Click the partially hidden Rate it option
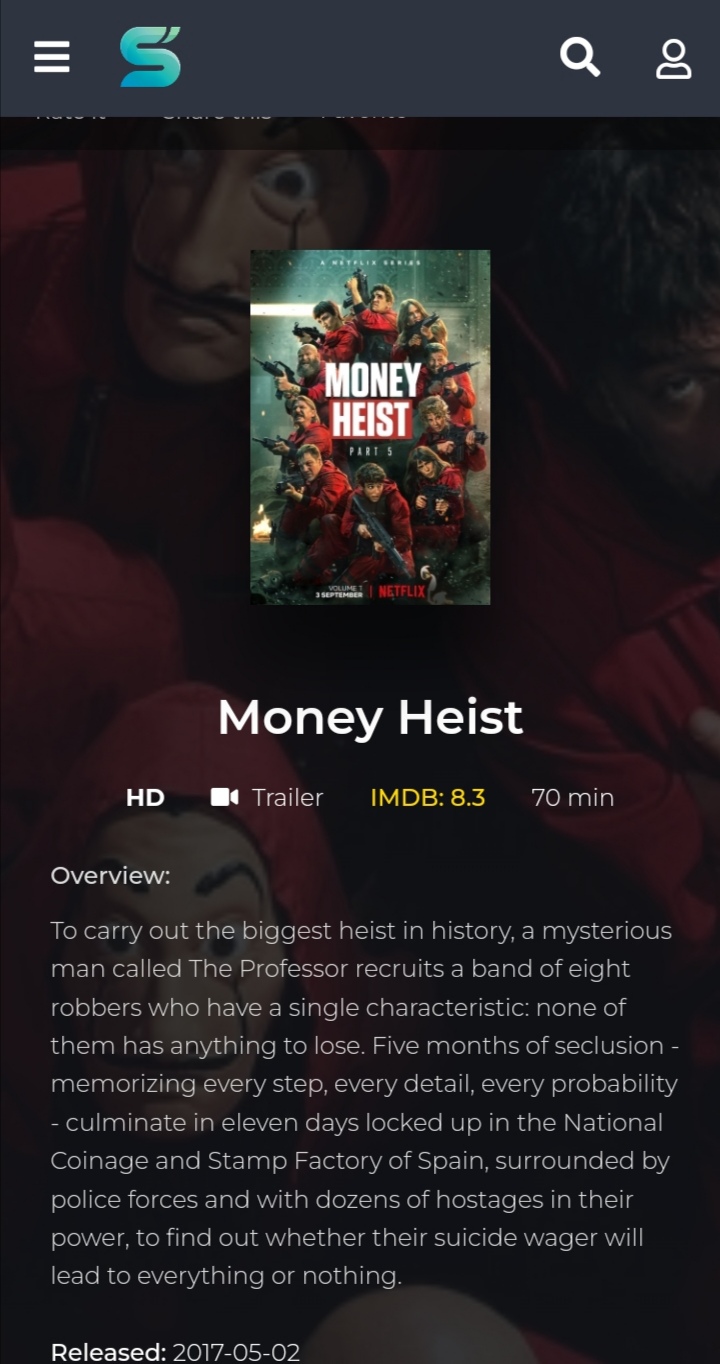 tap(71, 113)
